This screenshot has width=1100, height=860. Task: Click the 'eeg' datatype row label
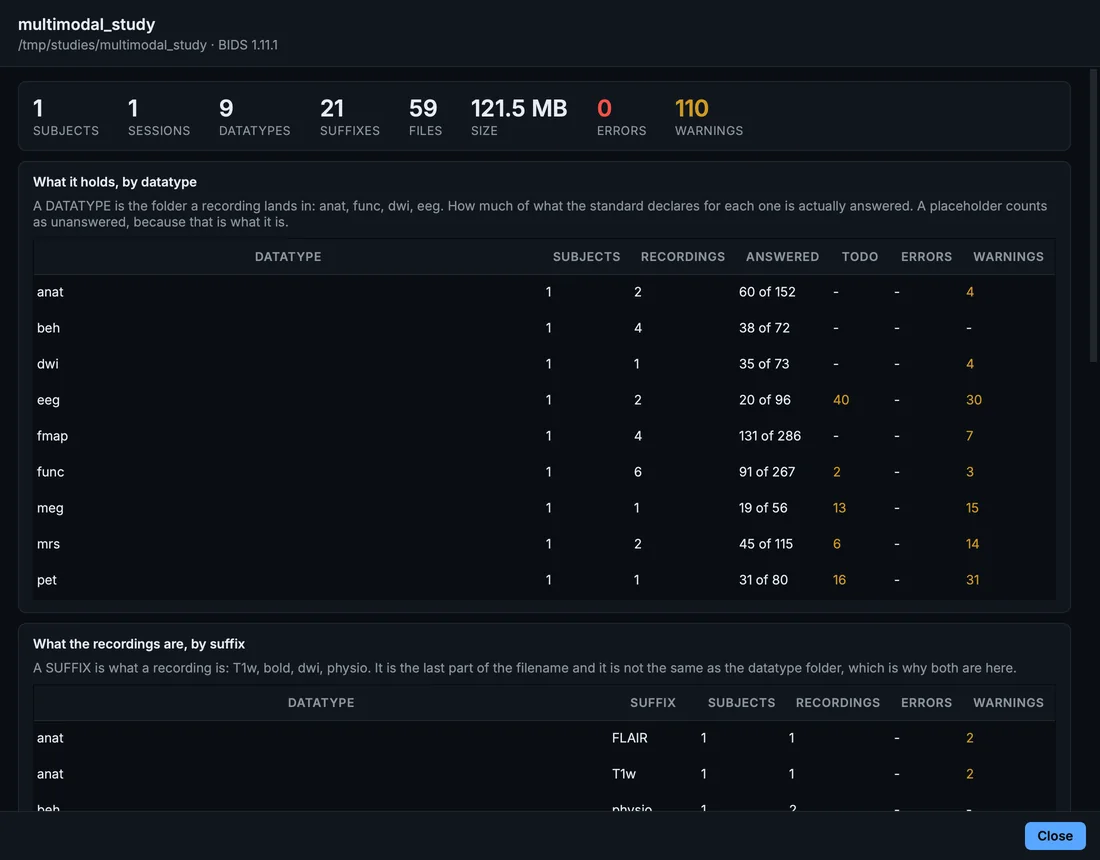pyautogui.click(x=48, y=400)
